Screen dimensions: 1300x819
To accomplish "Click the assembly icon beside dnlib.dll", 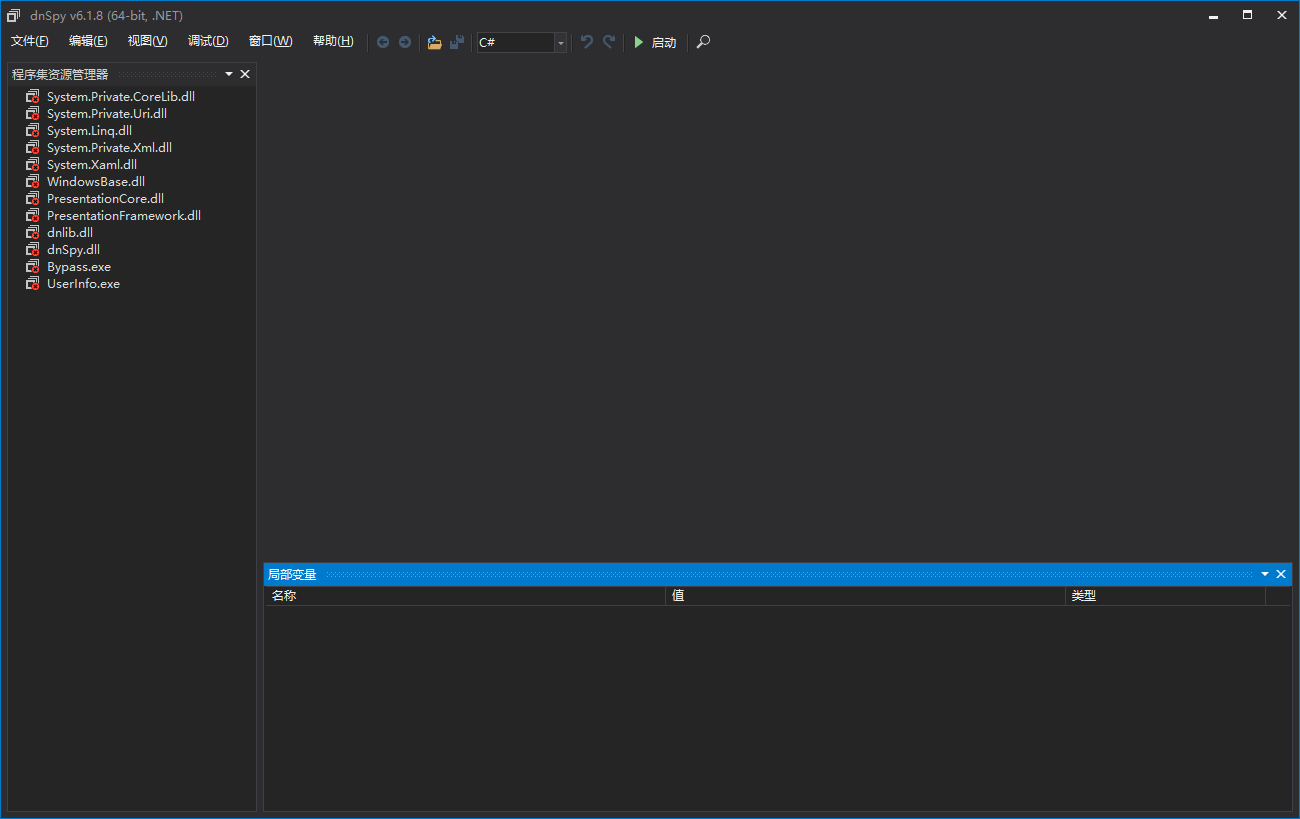I will (33, 233).
